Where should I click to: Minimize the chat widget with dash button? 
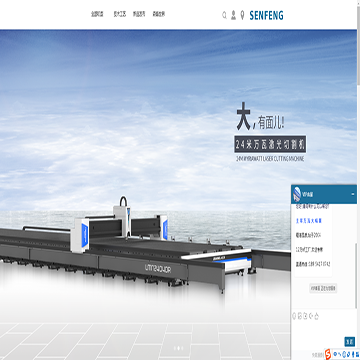[353, 194]
